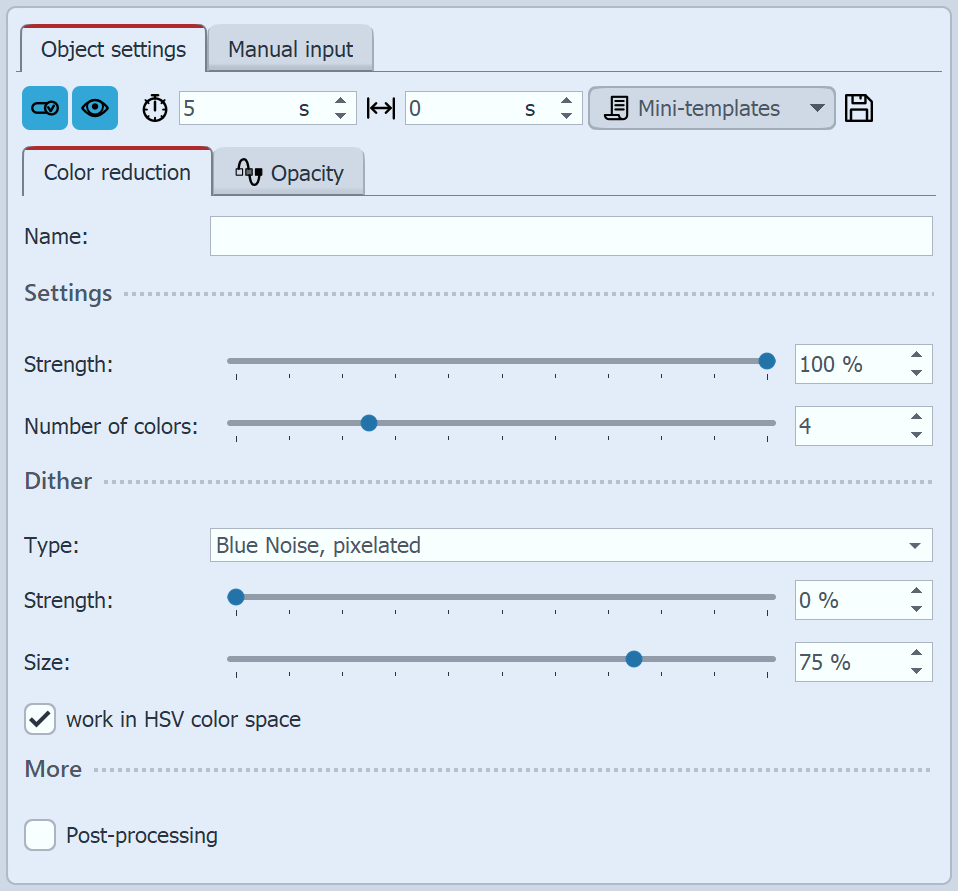This screenshot has height=891, width=958.
Task: Click the eye visibility icon in the toolbar
Action: tap(95, 107)
